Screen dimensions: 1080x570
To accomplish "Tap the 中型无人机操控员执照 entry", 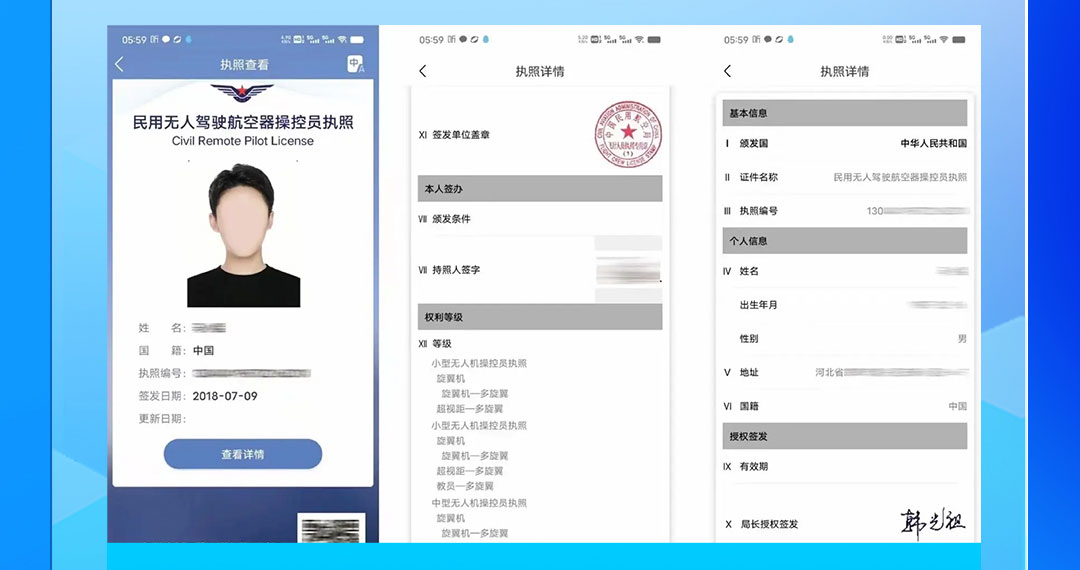I will click(x=479, y=503).
